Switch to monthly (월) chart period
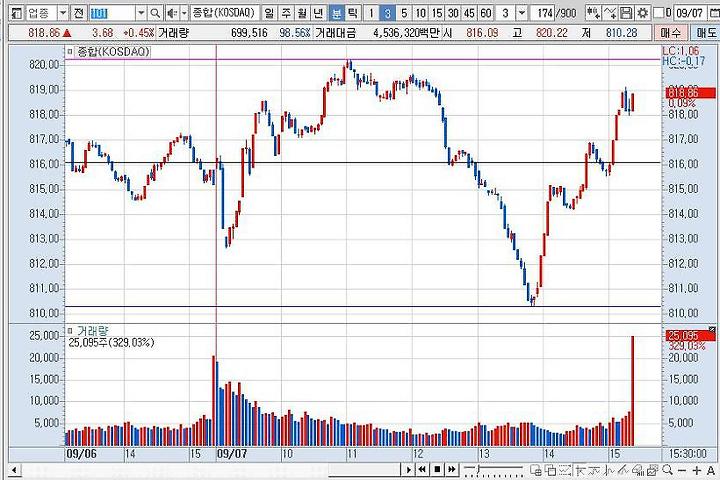The height and width of the screenshot is (480, 720). 302,13
